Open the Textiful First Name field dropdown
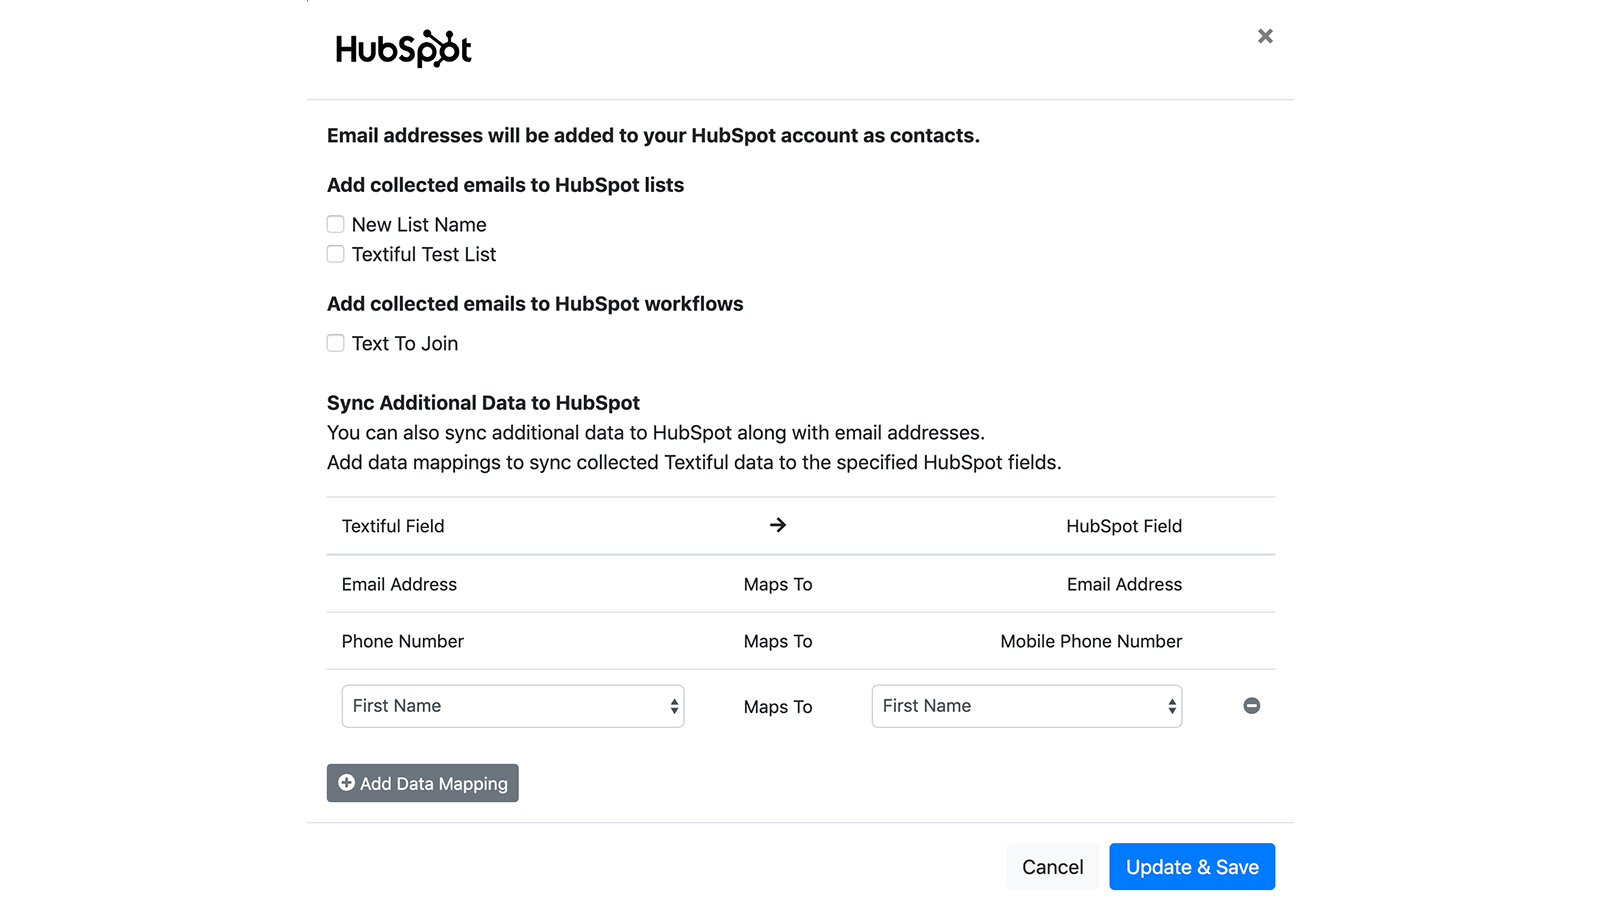Screen dimensions: 1600x900 [x=512, y=706]
